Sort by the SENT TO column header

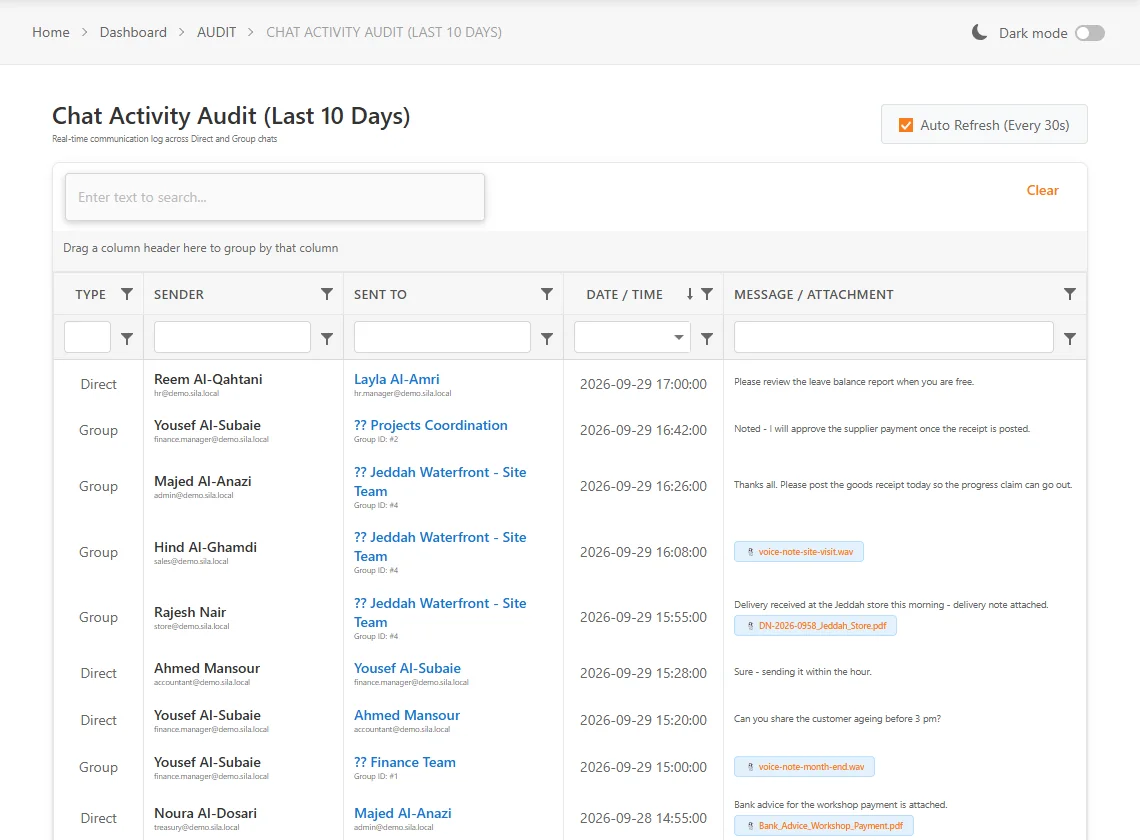[380, 295]
